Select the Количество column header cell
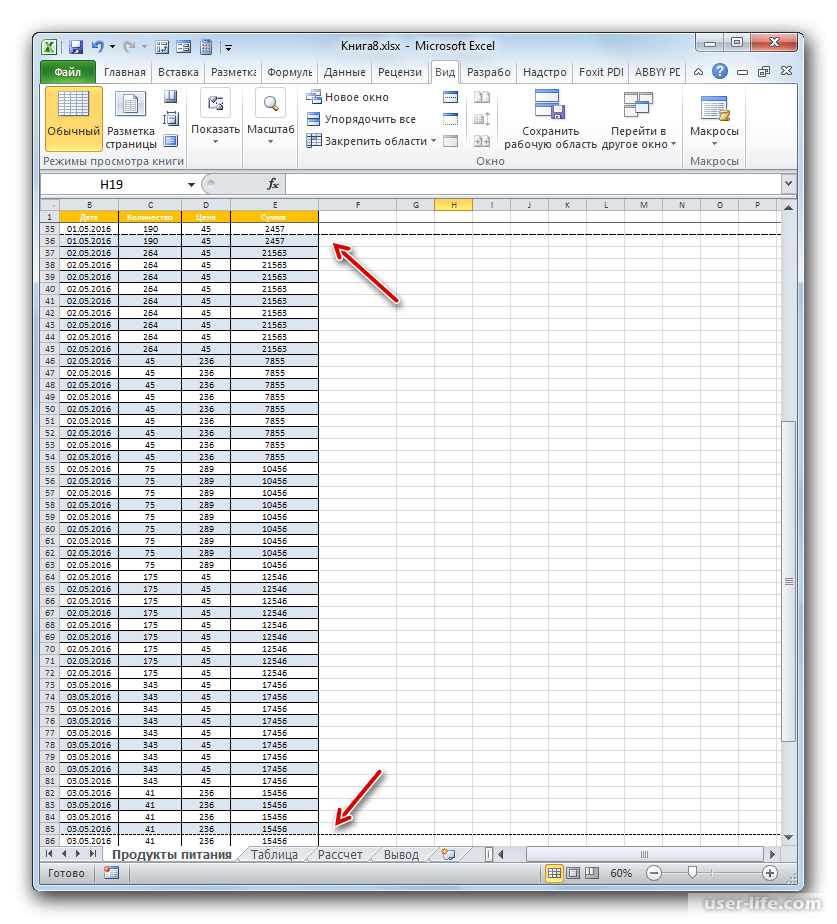This screenshot has width=837, height=924. pos(150,217)
